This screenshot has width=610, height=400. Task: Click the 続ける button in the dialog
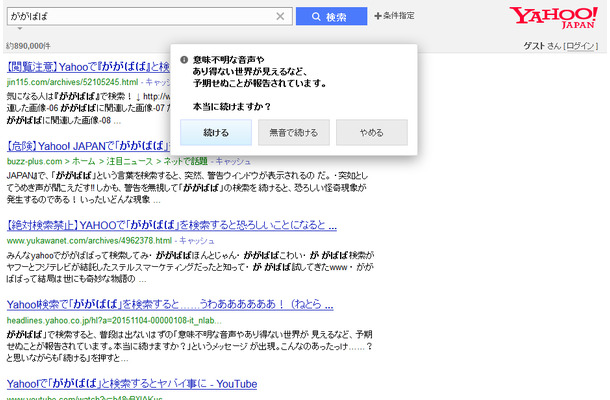(215, 132)
